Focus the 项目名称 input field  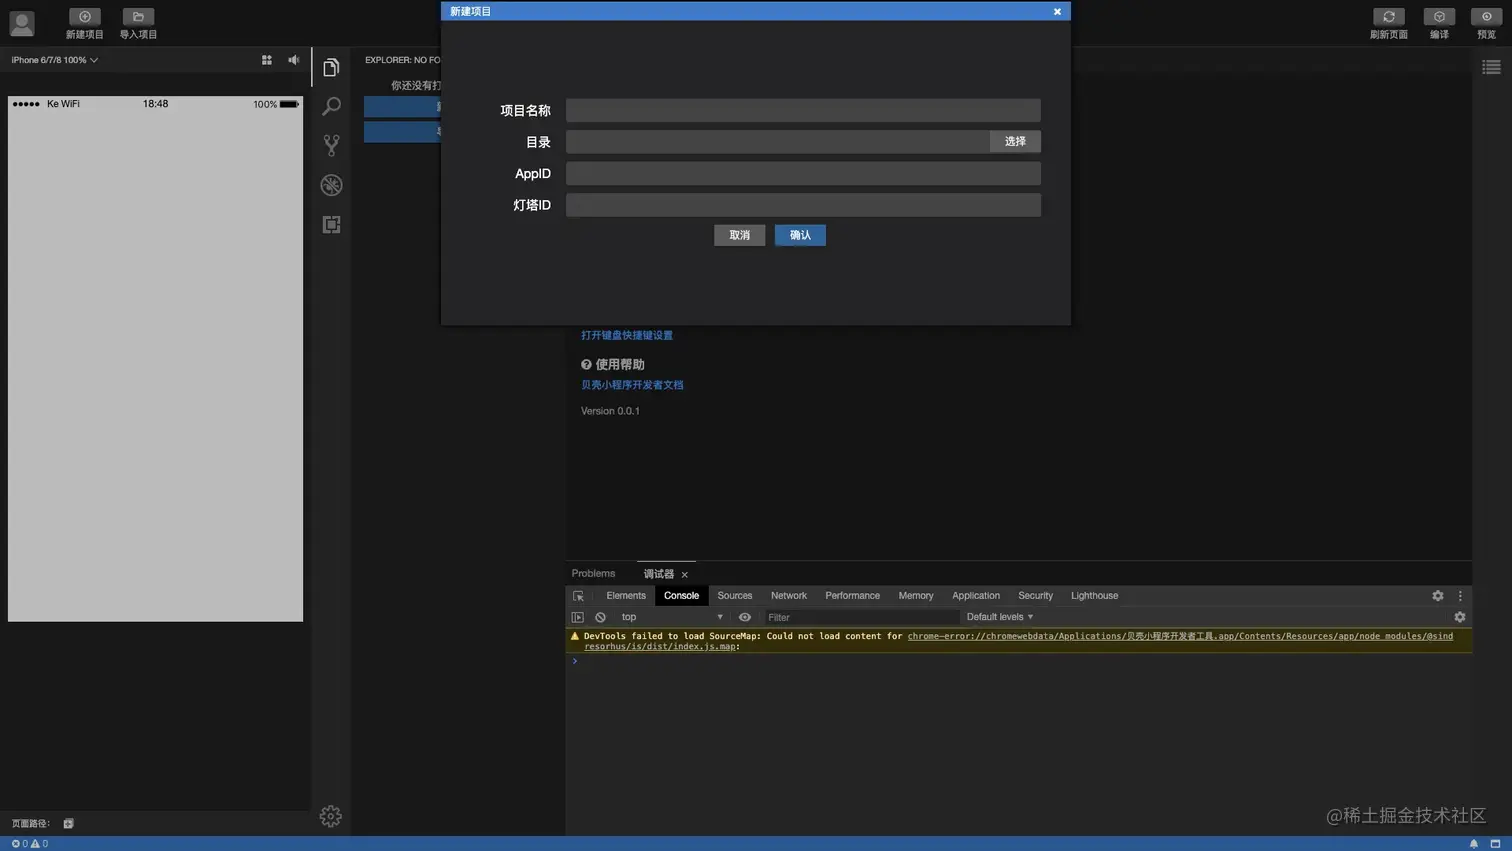803,110
